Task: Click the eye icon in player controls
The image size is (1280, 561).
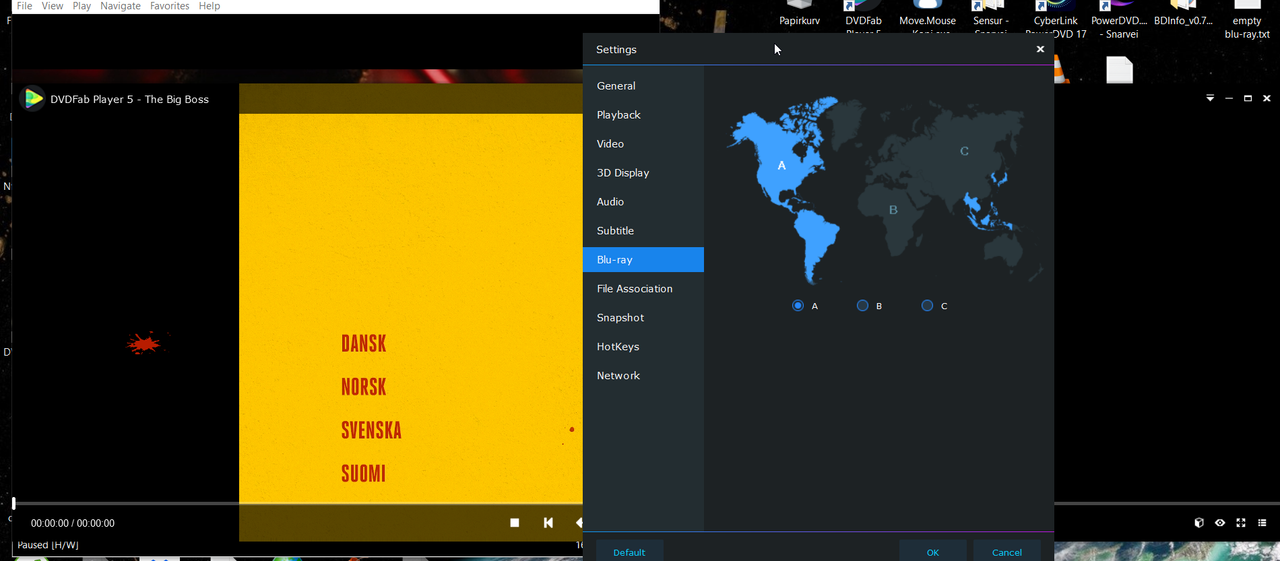Action: (1220, 523)
